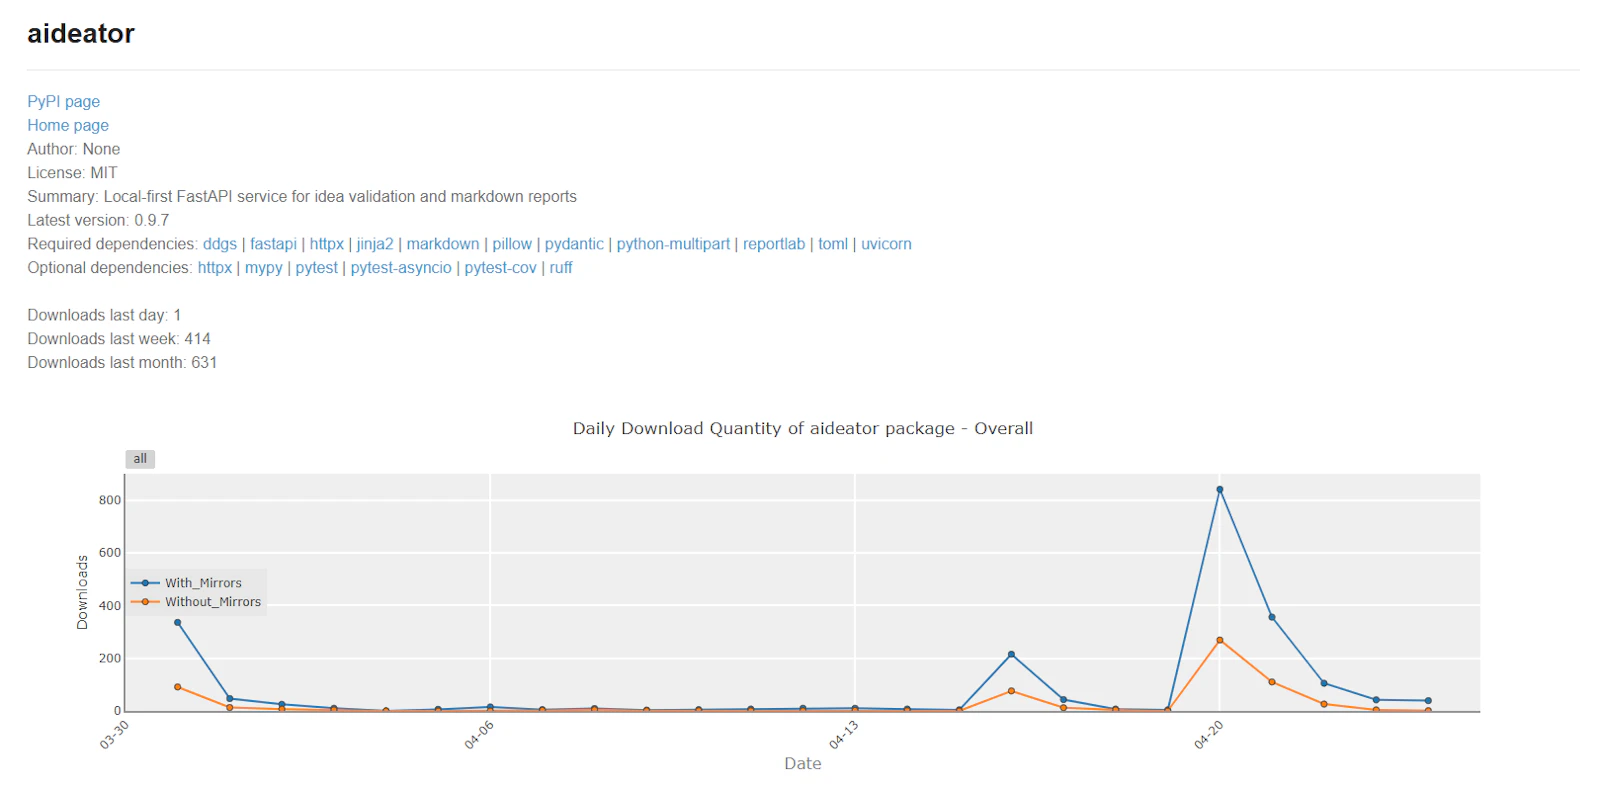Open the Home page link
The width and height of the screenshot is (1600, 788).
[68, 125]
